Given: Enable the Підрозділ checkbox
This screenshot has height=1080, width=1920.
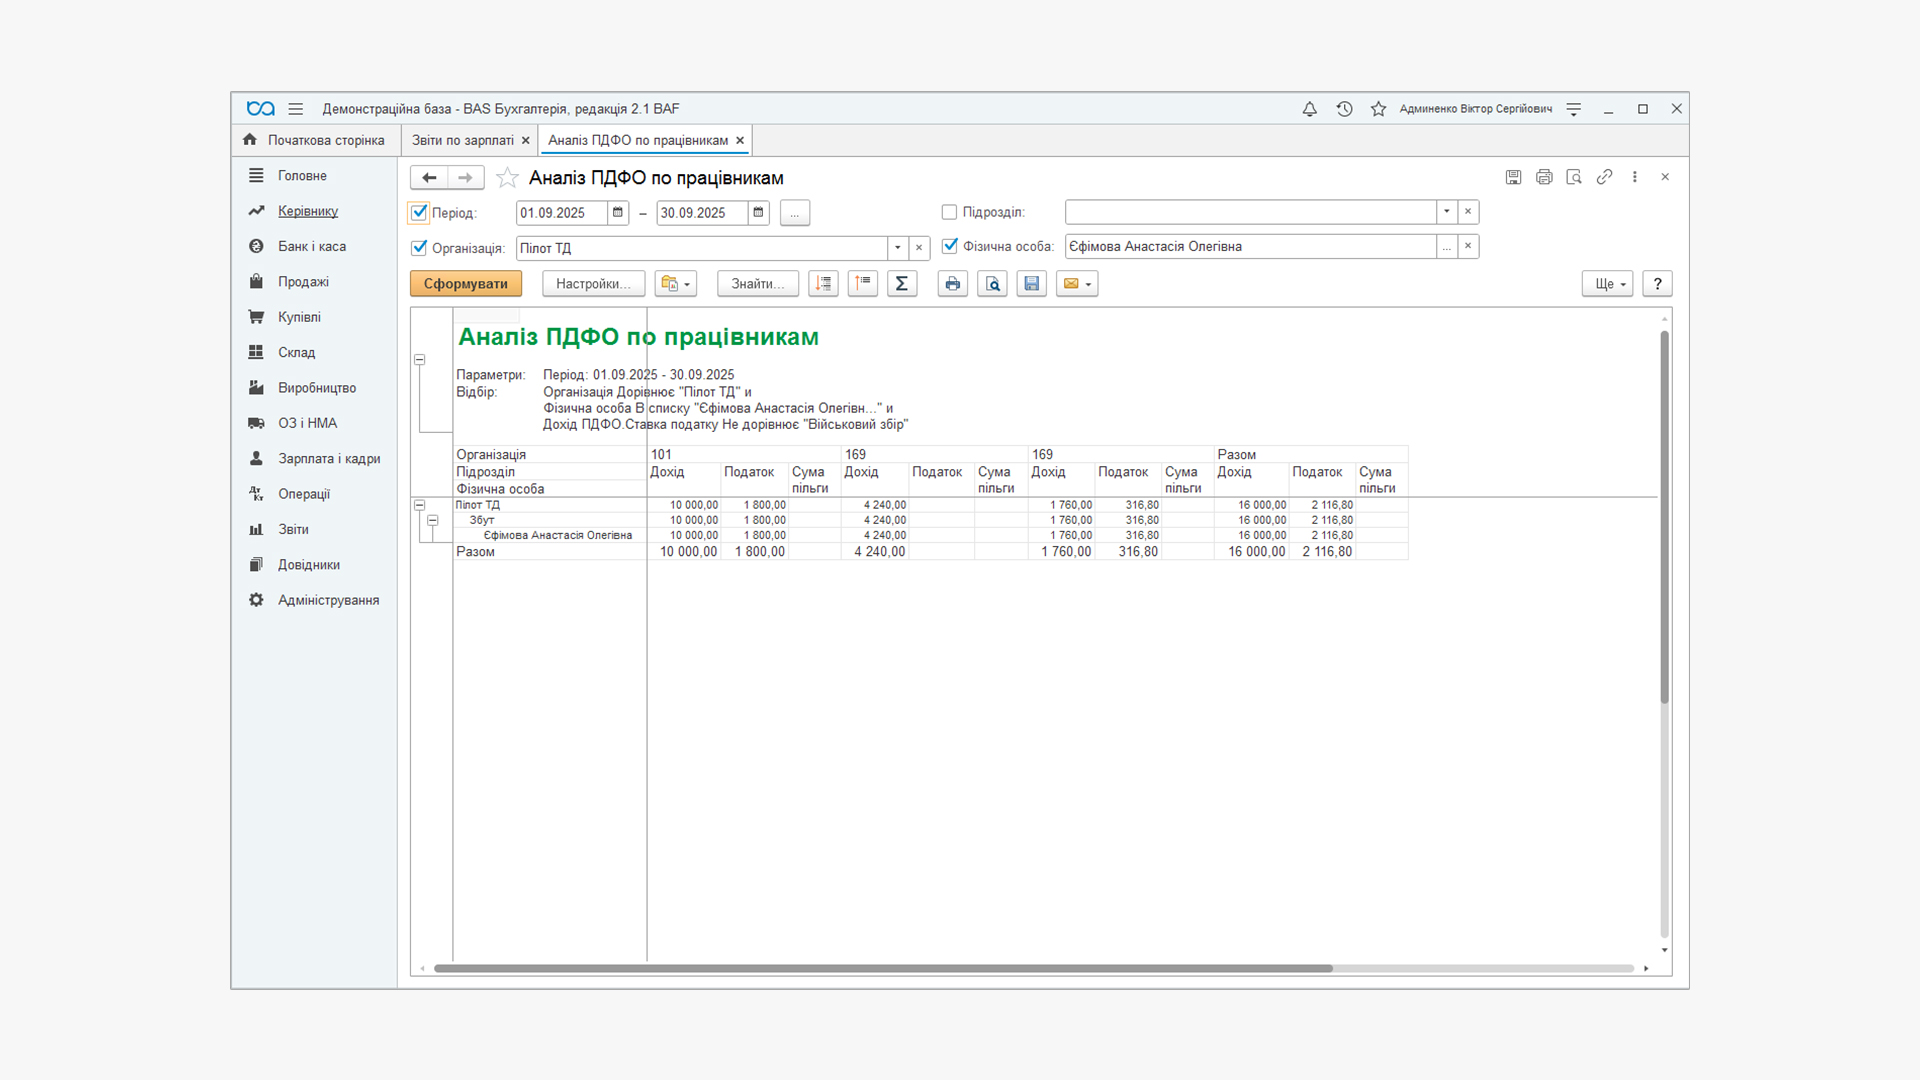Looking at the screenshot, I should point(949,212).
